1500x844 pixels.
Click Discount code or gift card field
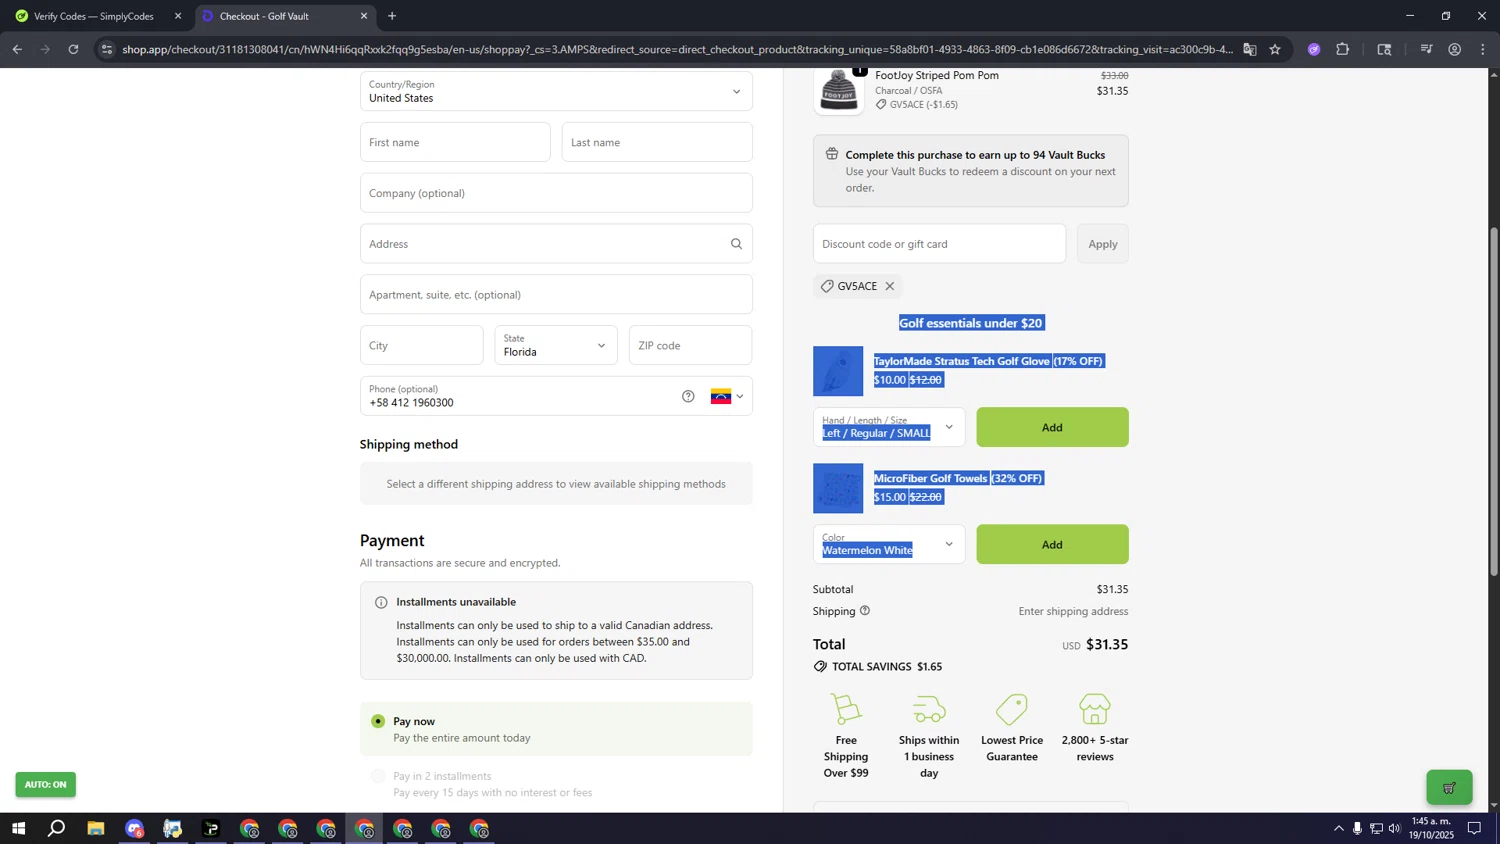pos(939,244)
